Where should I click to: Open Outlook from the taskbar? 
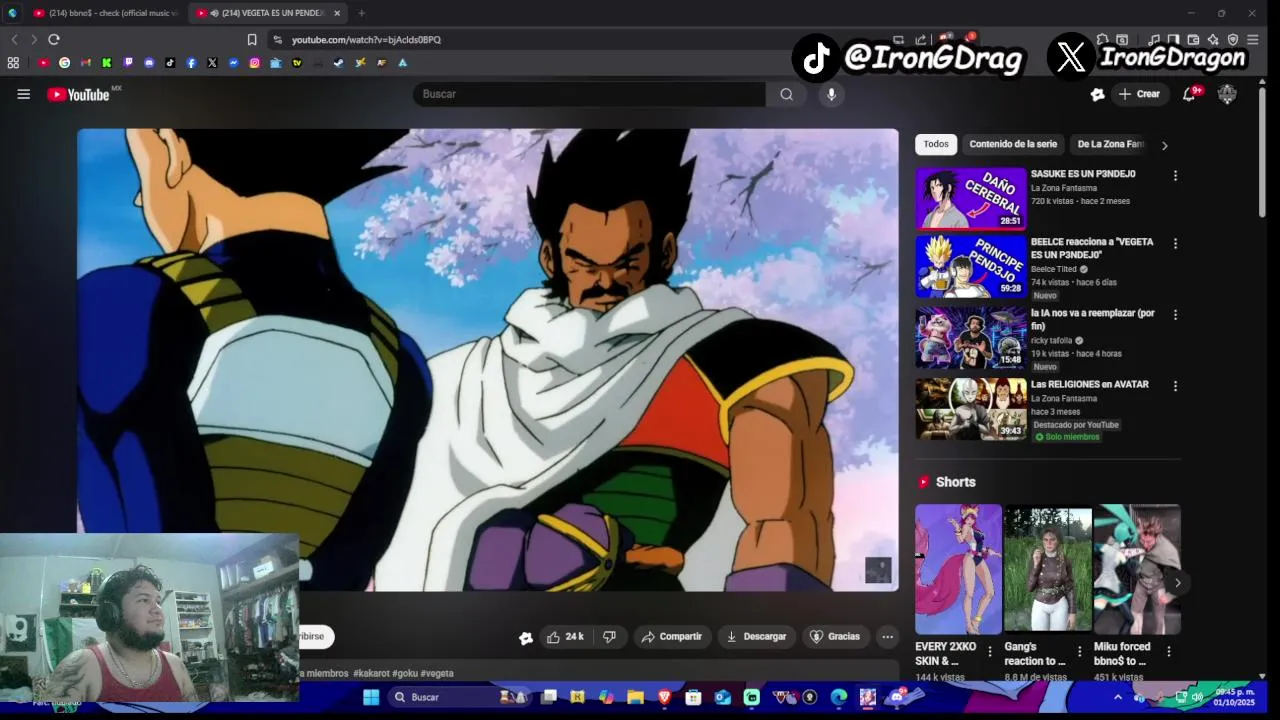pyautogui.click(x=722, y=697)
